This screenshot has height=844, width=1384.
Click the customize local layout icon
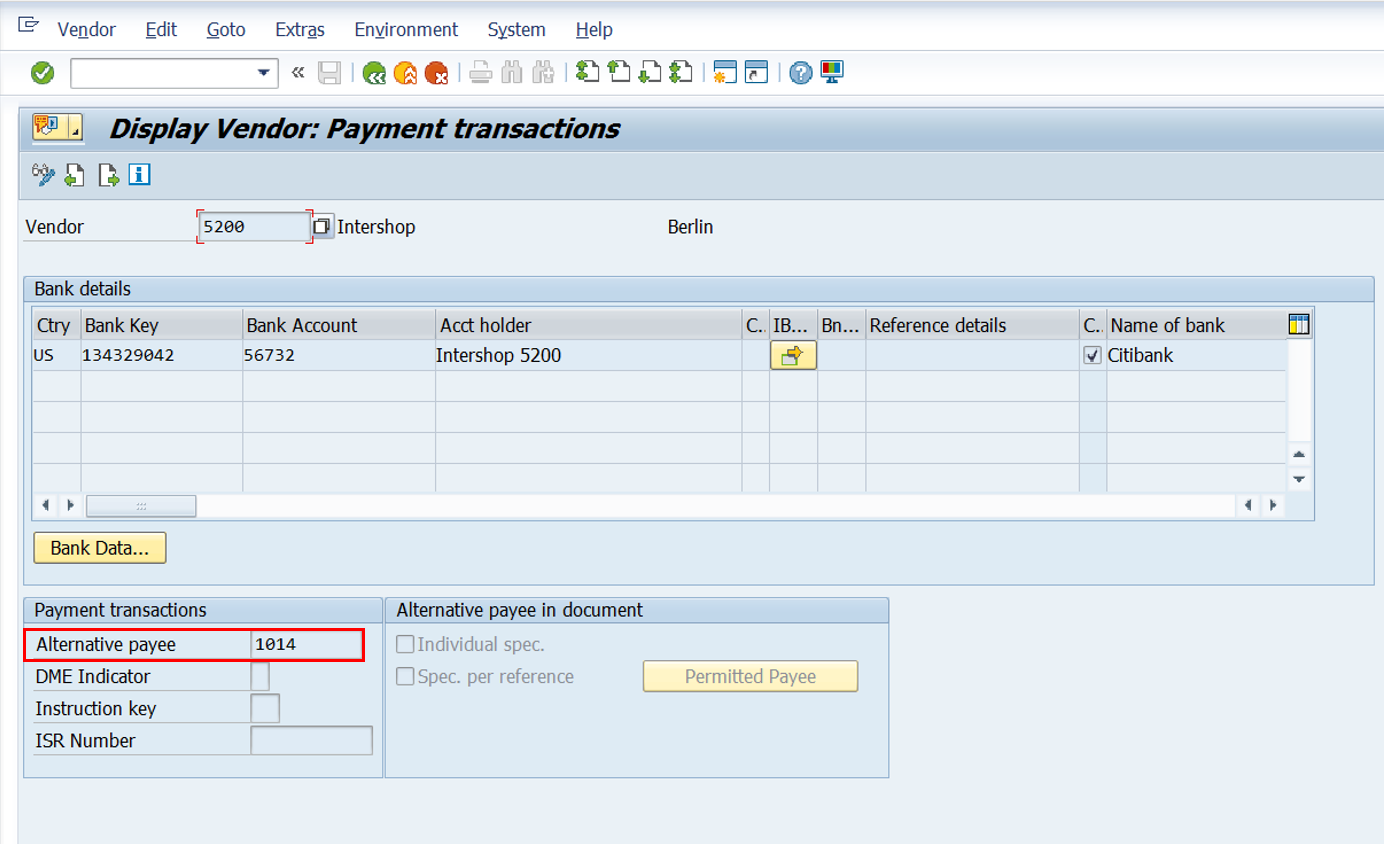coord(831,72)
